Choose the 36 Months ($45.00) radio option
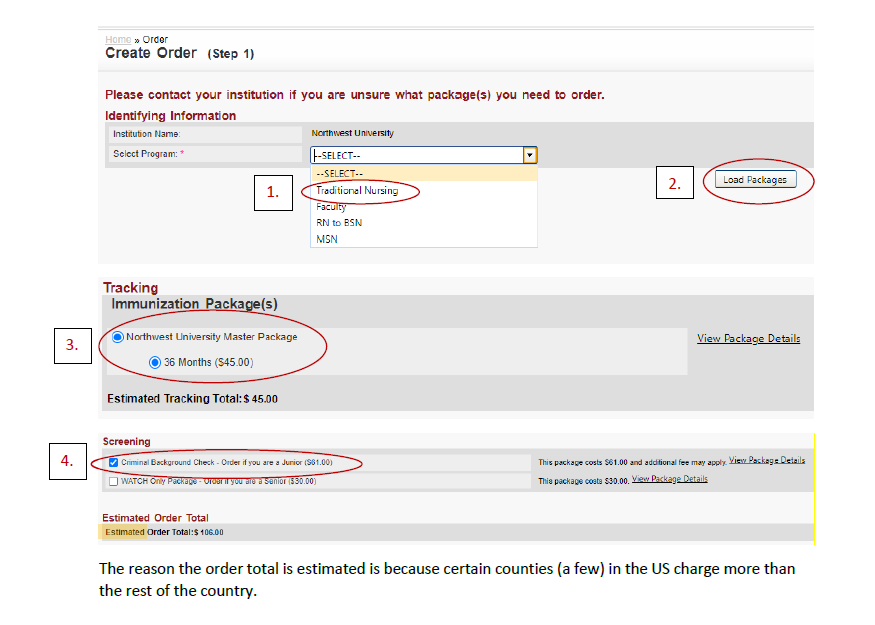875x625 pixels. click(x=155, y=362)
